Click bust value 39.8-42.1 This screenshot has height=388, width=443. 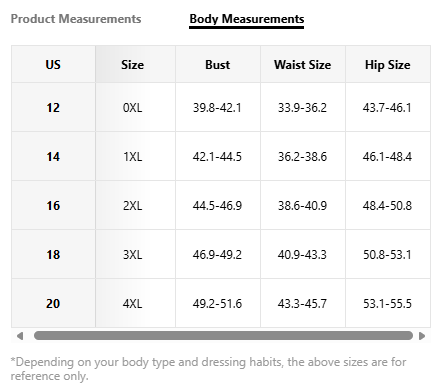(x=217, y=107)
